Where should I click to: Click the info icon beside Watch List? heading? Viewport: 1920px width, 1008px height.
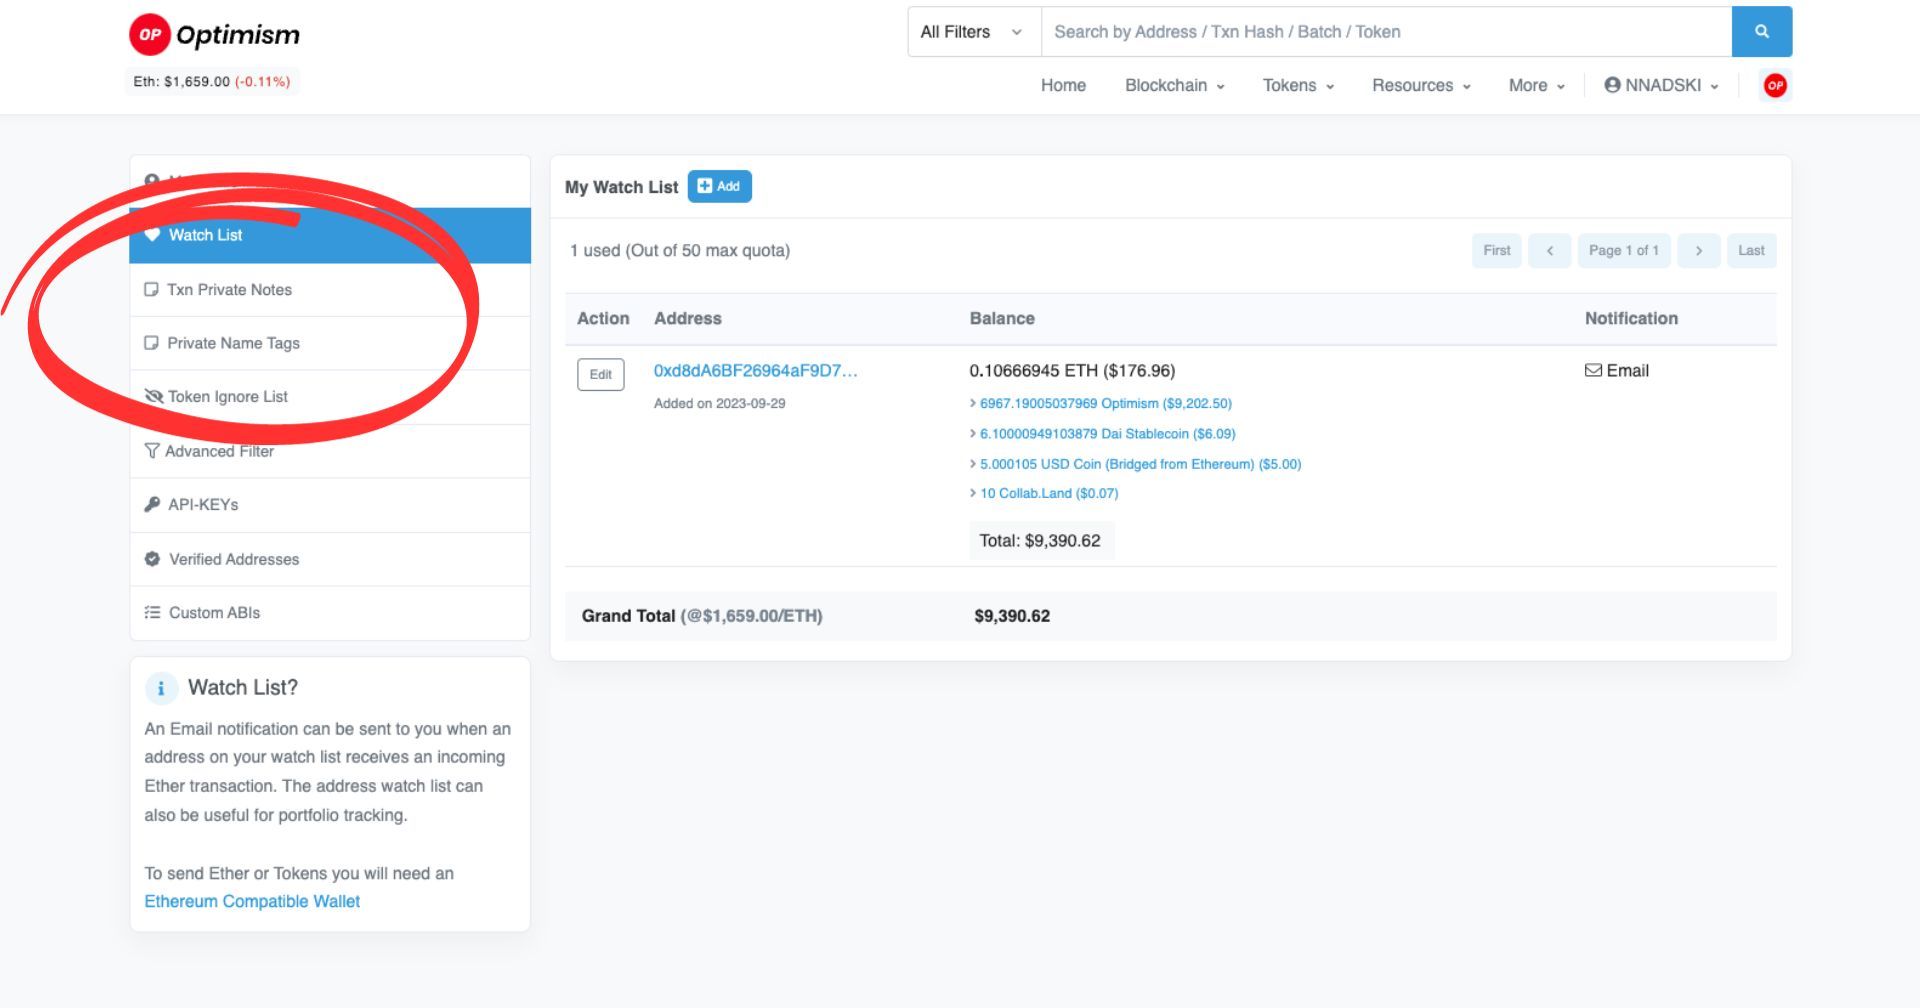(x=161, y=688)
